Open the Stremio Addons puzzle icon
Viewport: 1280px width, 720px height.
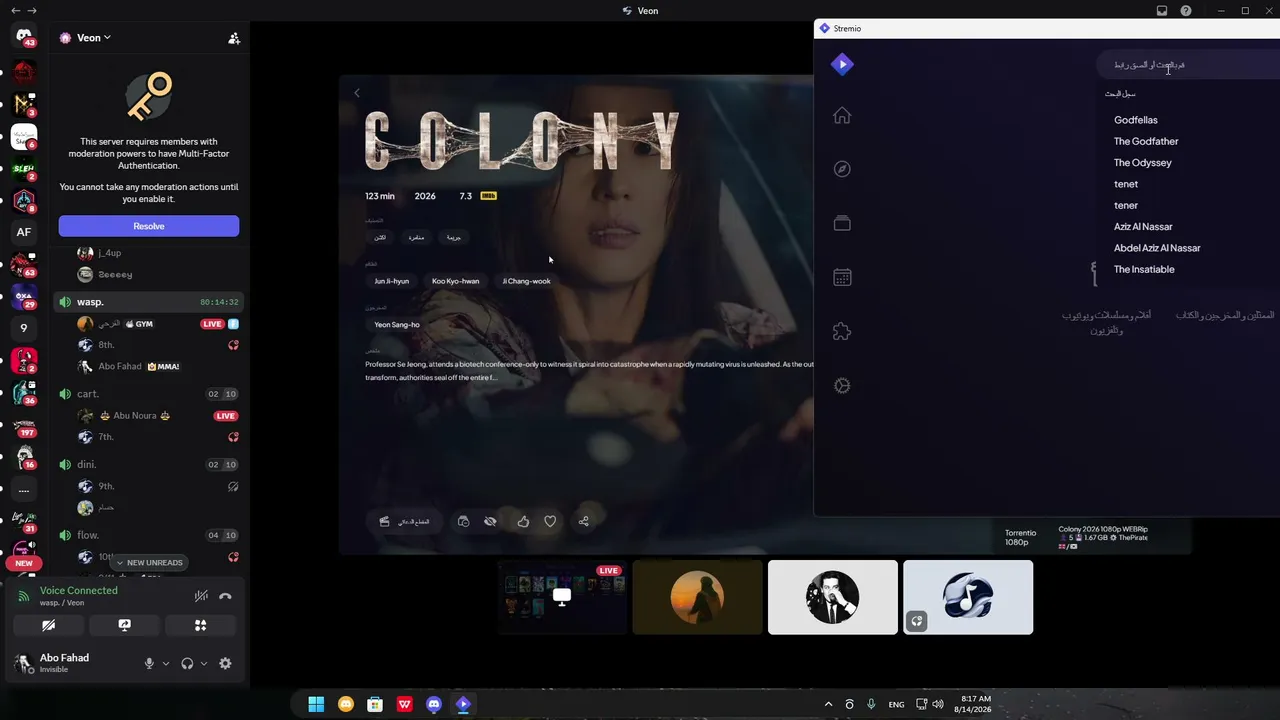coord(842,331)
